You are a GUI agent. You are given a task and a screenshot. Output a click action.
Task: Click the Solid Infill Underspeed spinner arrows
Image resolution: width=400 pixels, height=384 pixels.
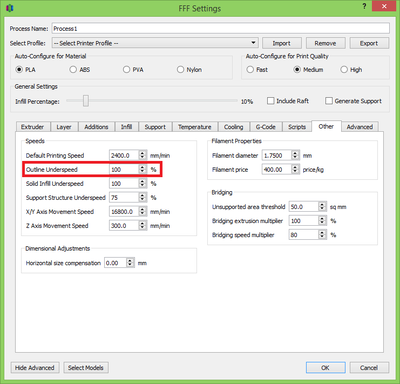pos(143,183)
